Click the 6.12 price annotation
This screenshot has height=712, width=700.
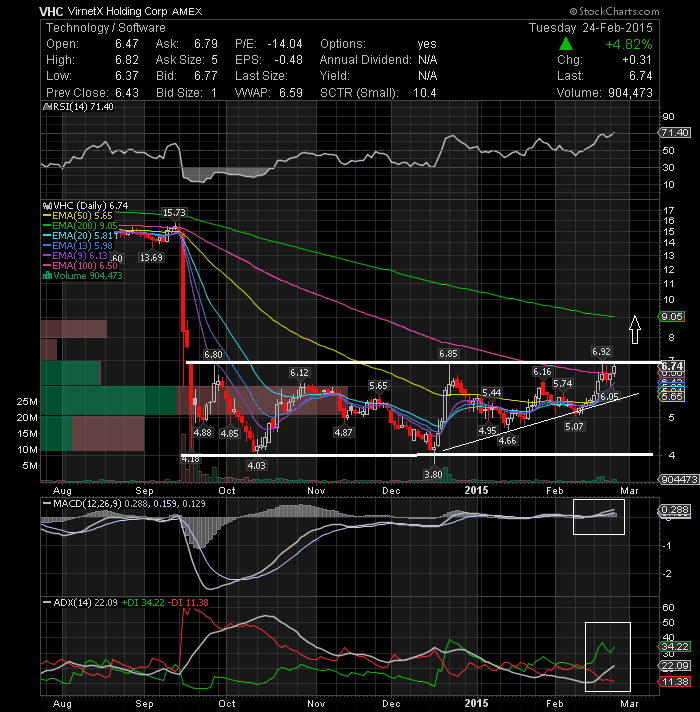(x=299, y=373)
